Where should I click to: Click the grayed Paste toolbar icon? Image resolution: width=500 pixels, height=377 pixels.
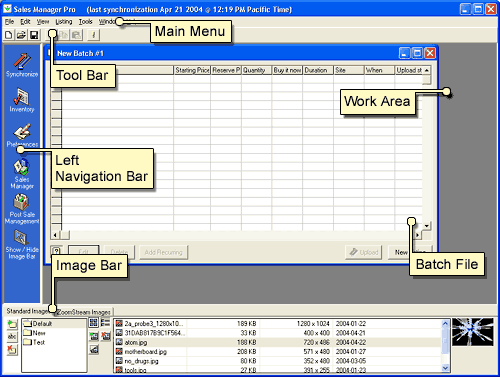[x=77, y=35]
